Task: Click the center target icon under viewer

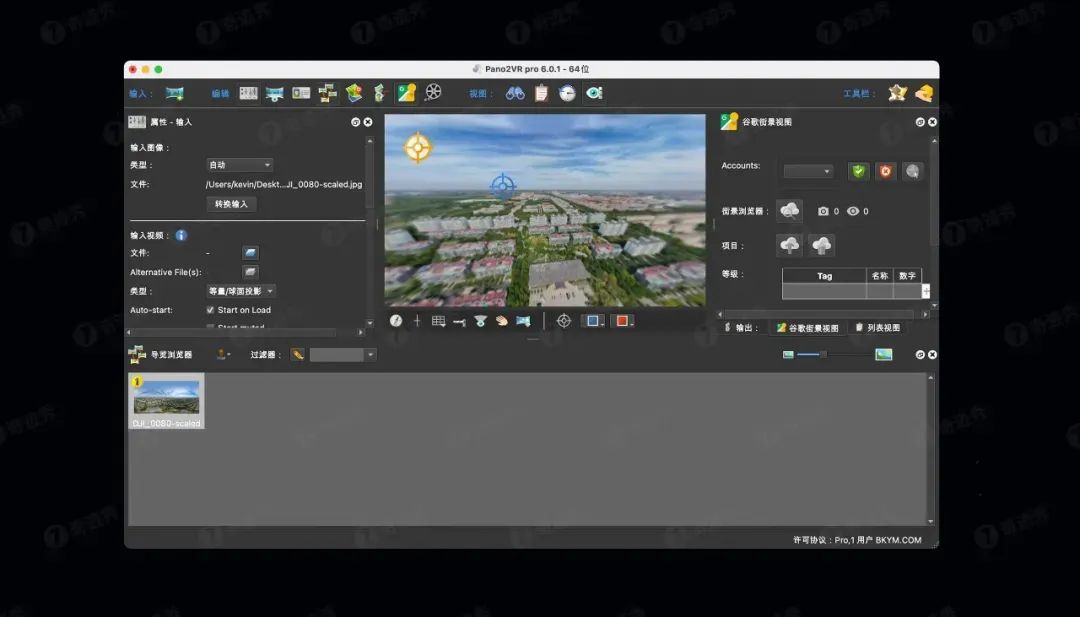Action: click(x=564, y=321)
